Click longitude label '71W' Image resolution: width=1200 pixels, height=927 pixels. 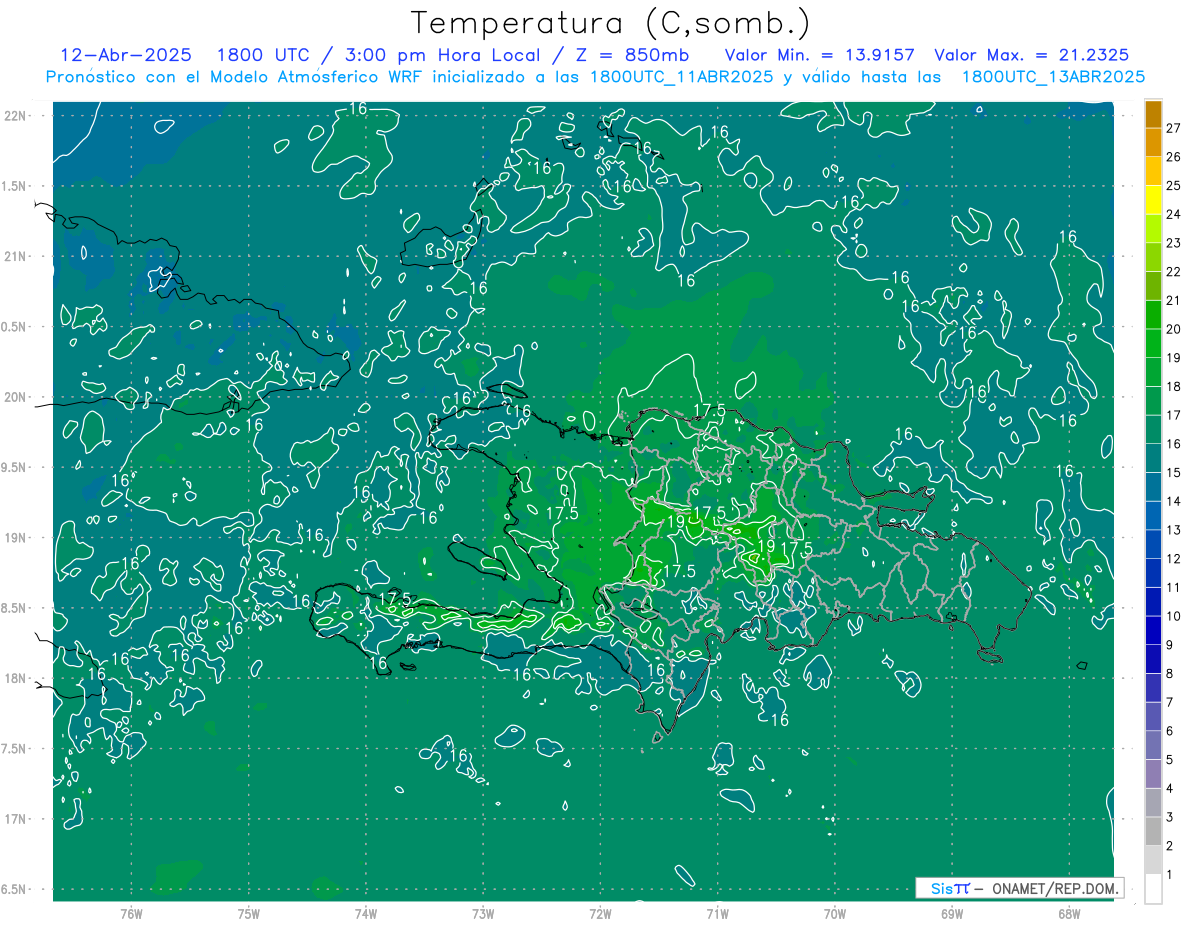[717, 914]
